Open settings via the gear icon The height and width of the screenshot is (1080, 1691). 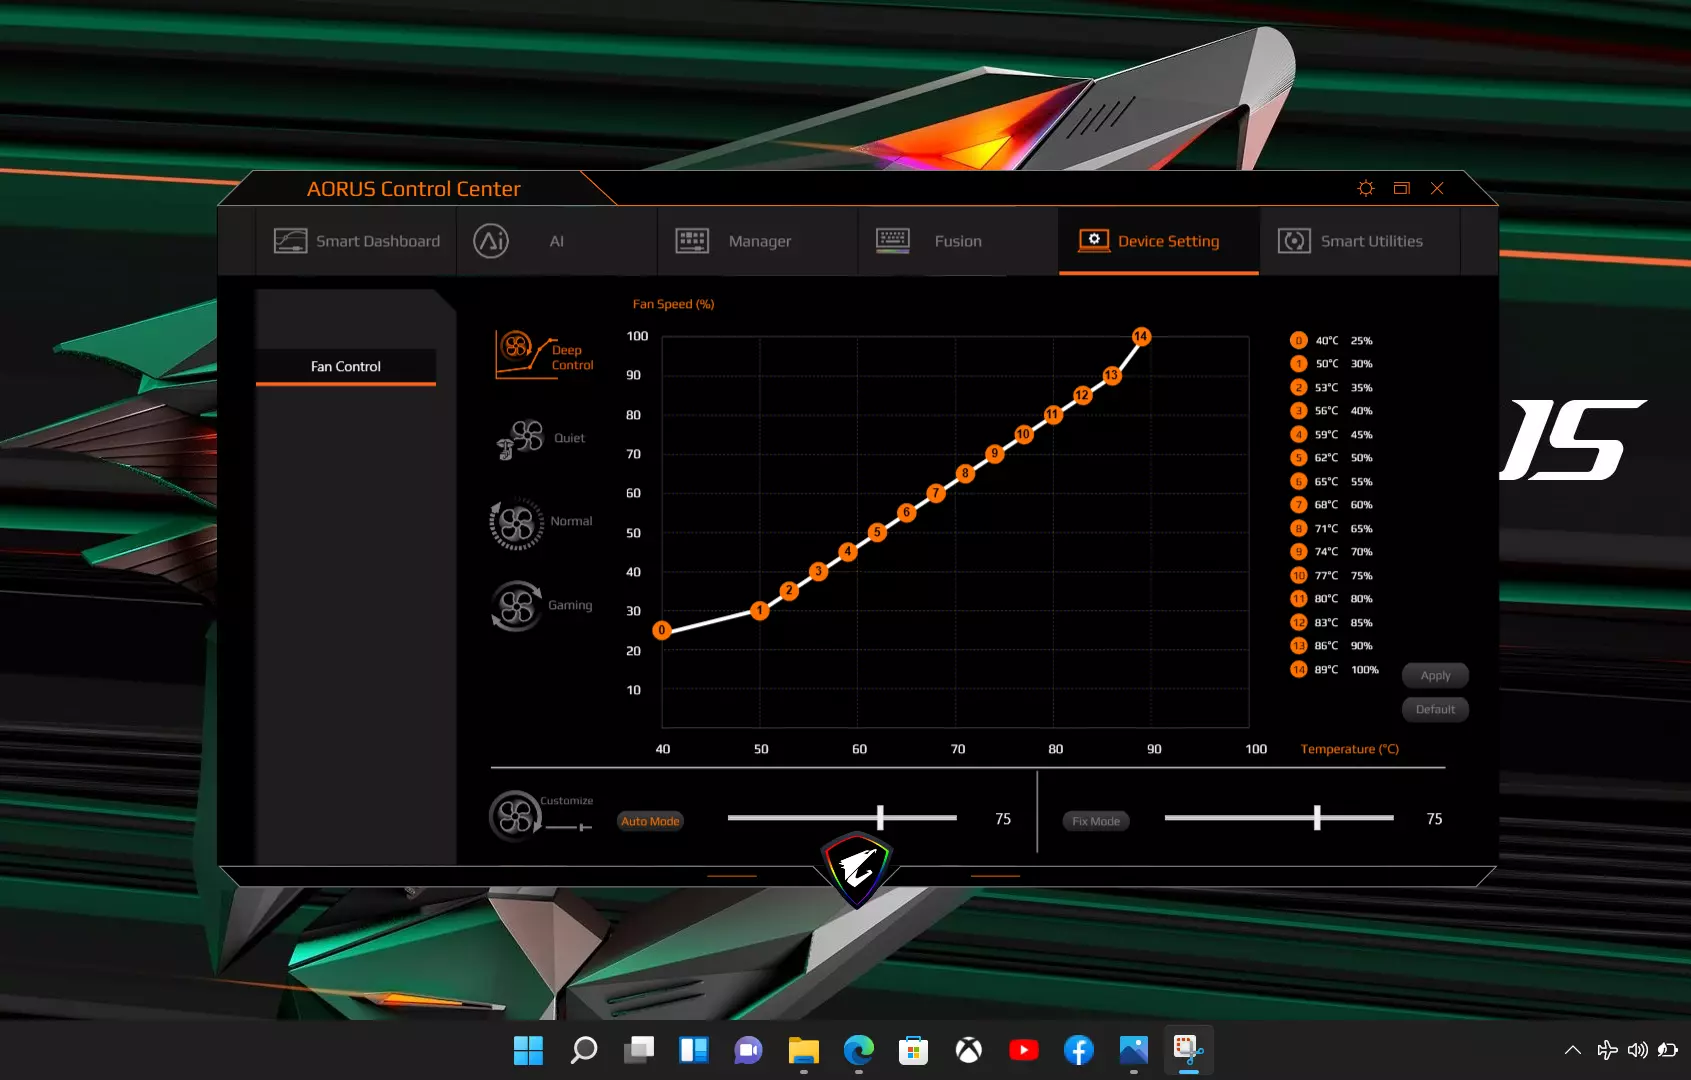tap(1365, 188)
